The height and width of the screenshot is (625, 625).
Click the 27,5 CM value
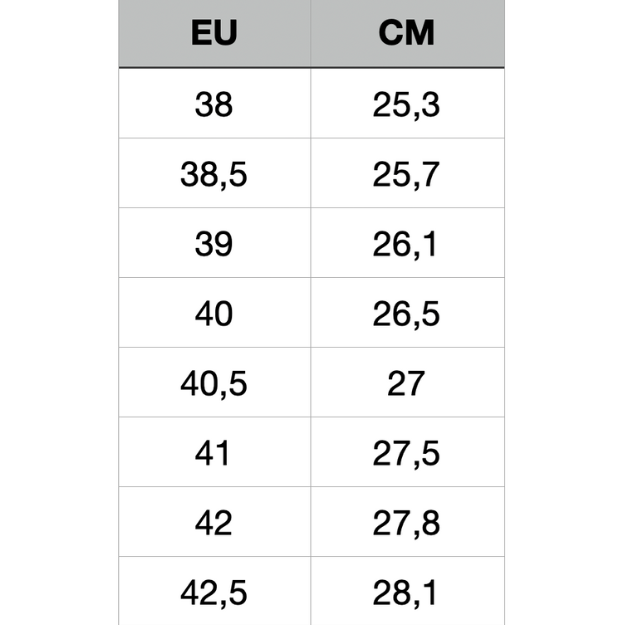[x=407, y=453]
